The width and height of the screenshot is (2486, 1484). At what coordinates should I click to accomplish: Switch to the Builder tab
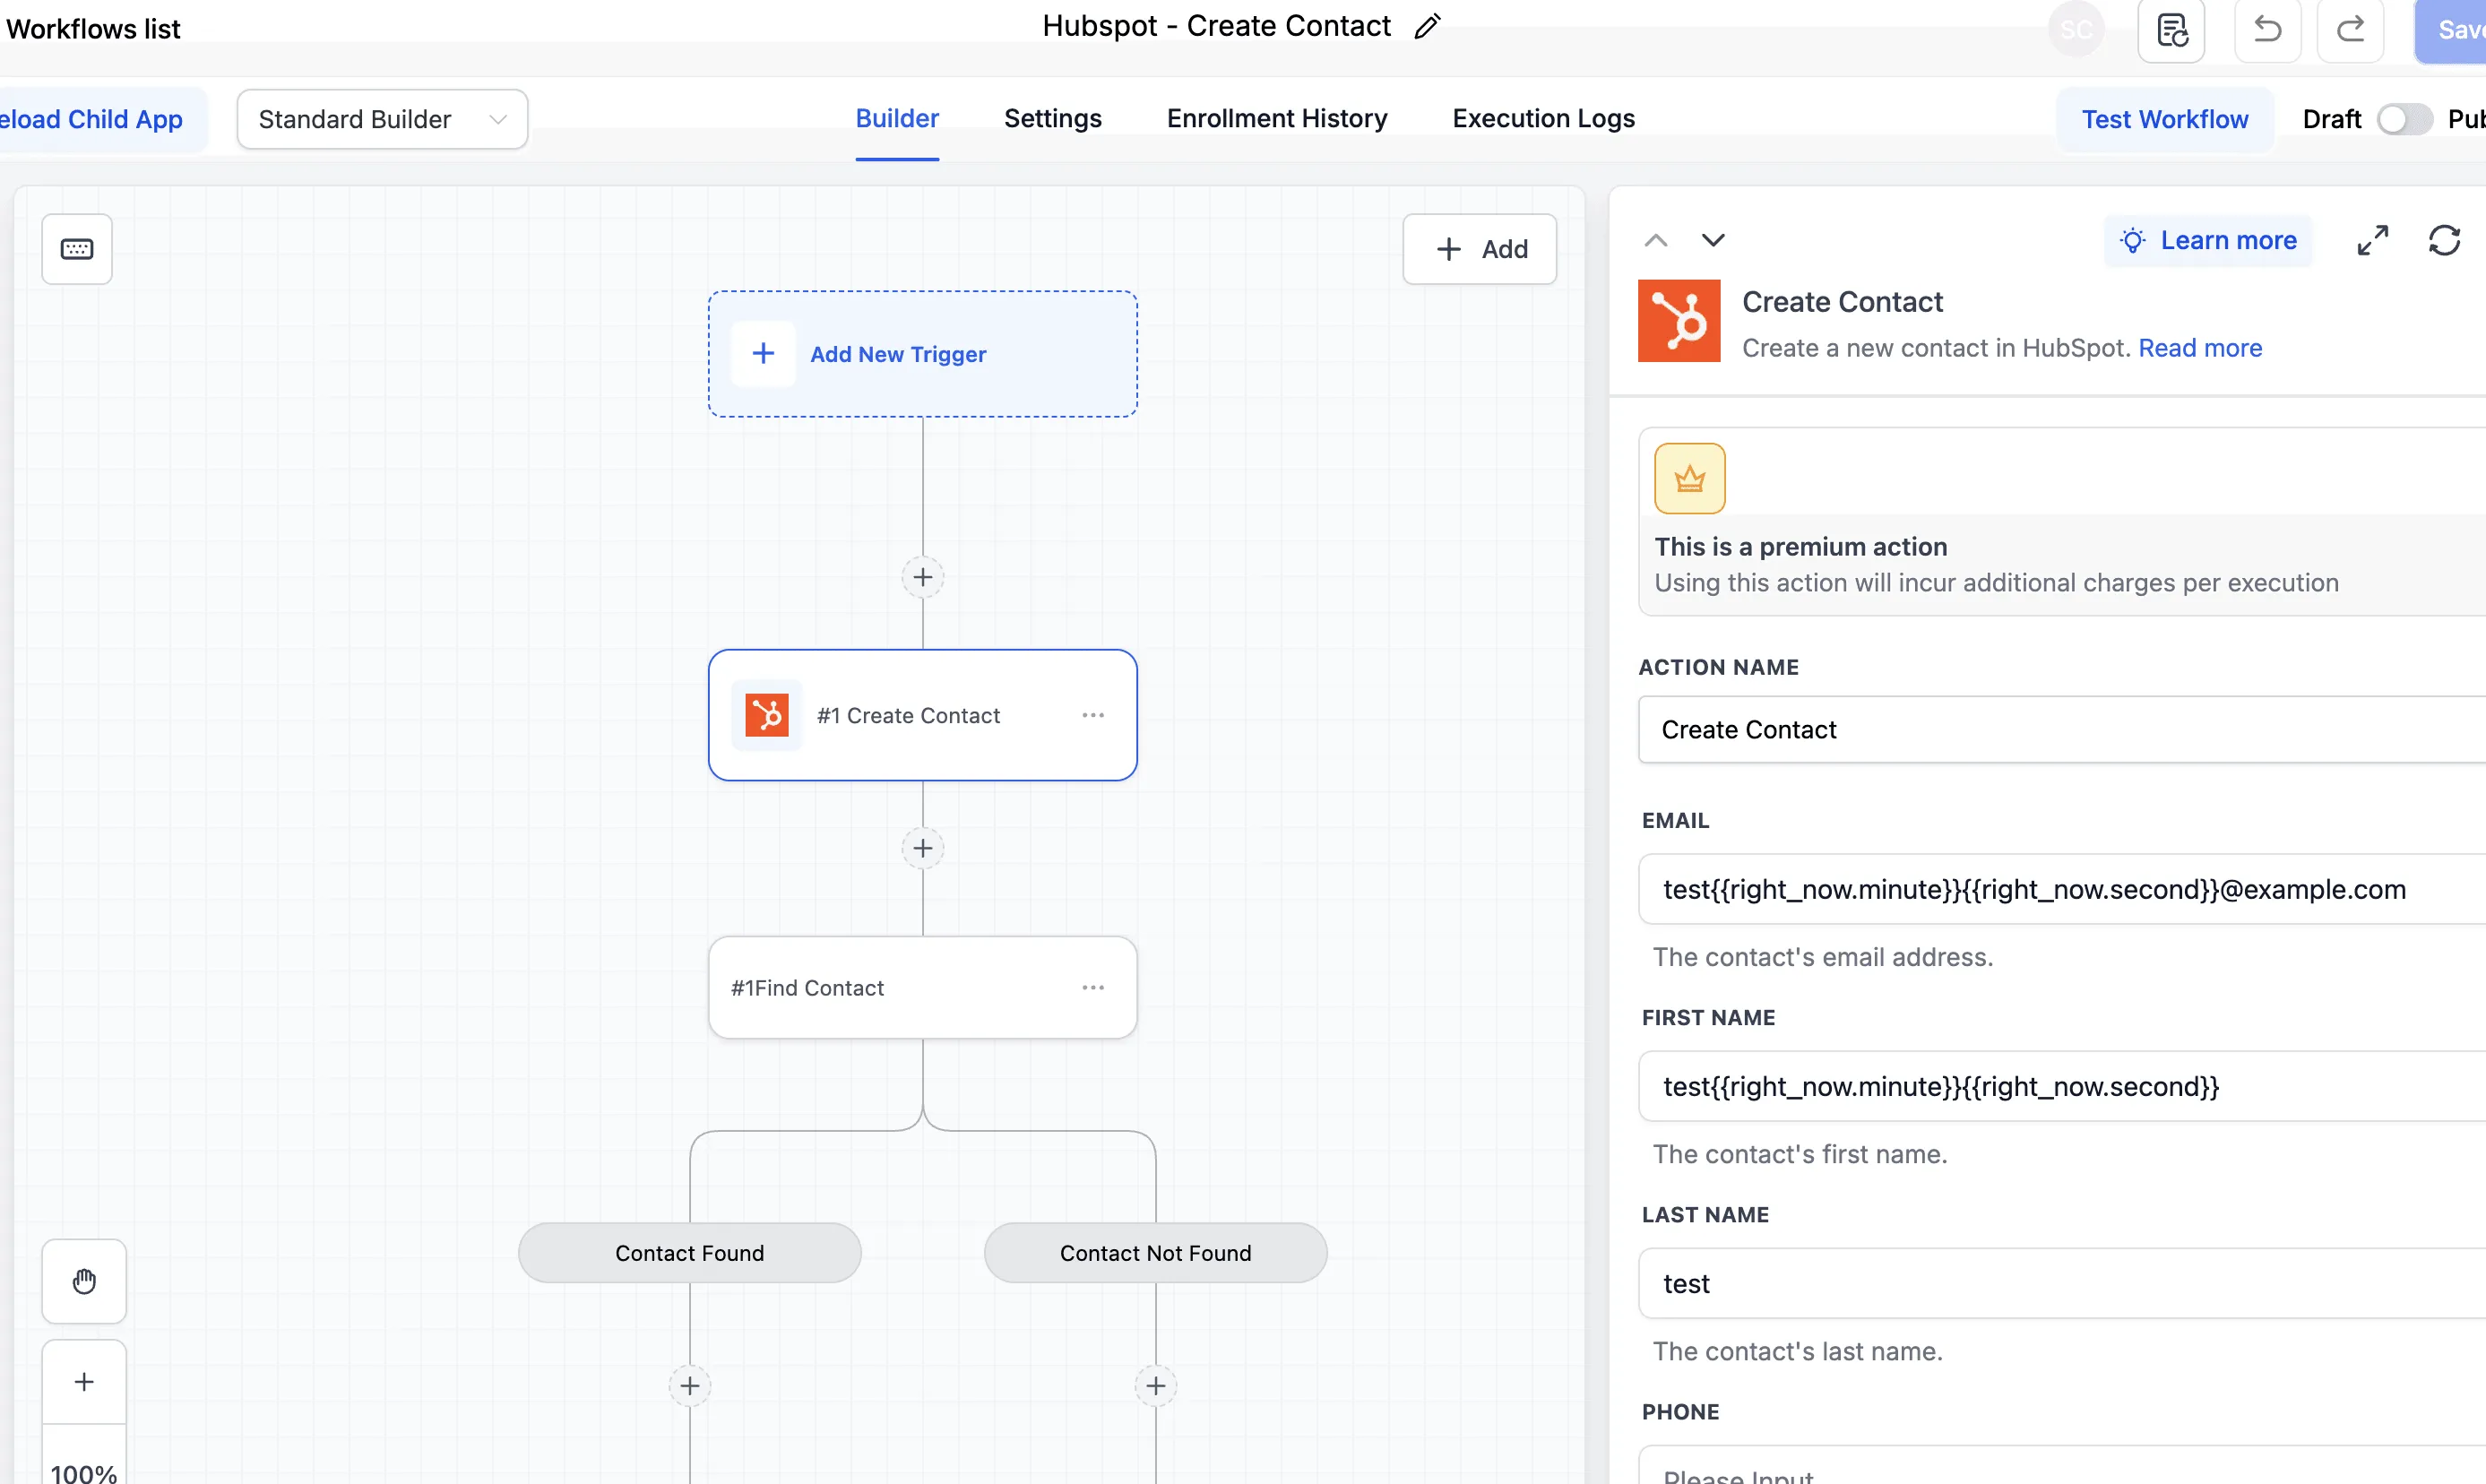point(896,118)
